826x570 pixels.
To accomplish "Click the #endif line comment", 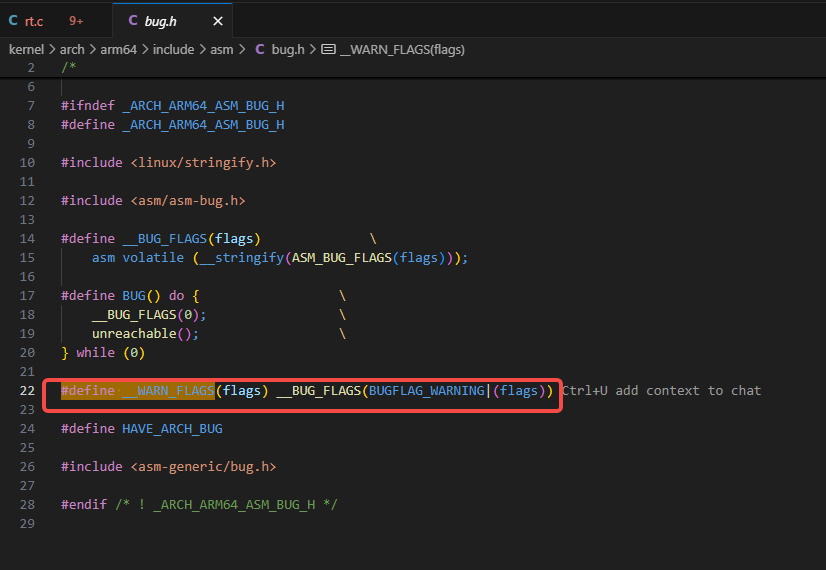I will pyautogui.click(x=226, y=505).
